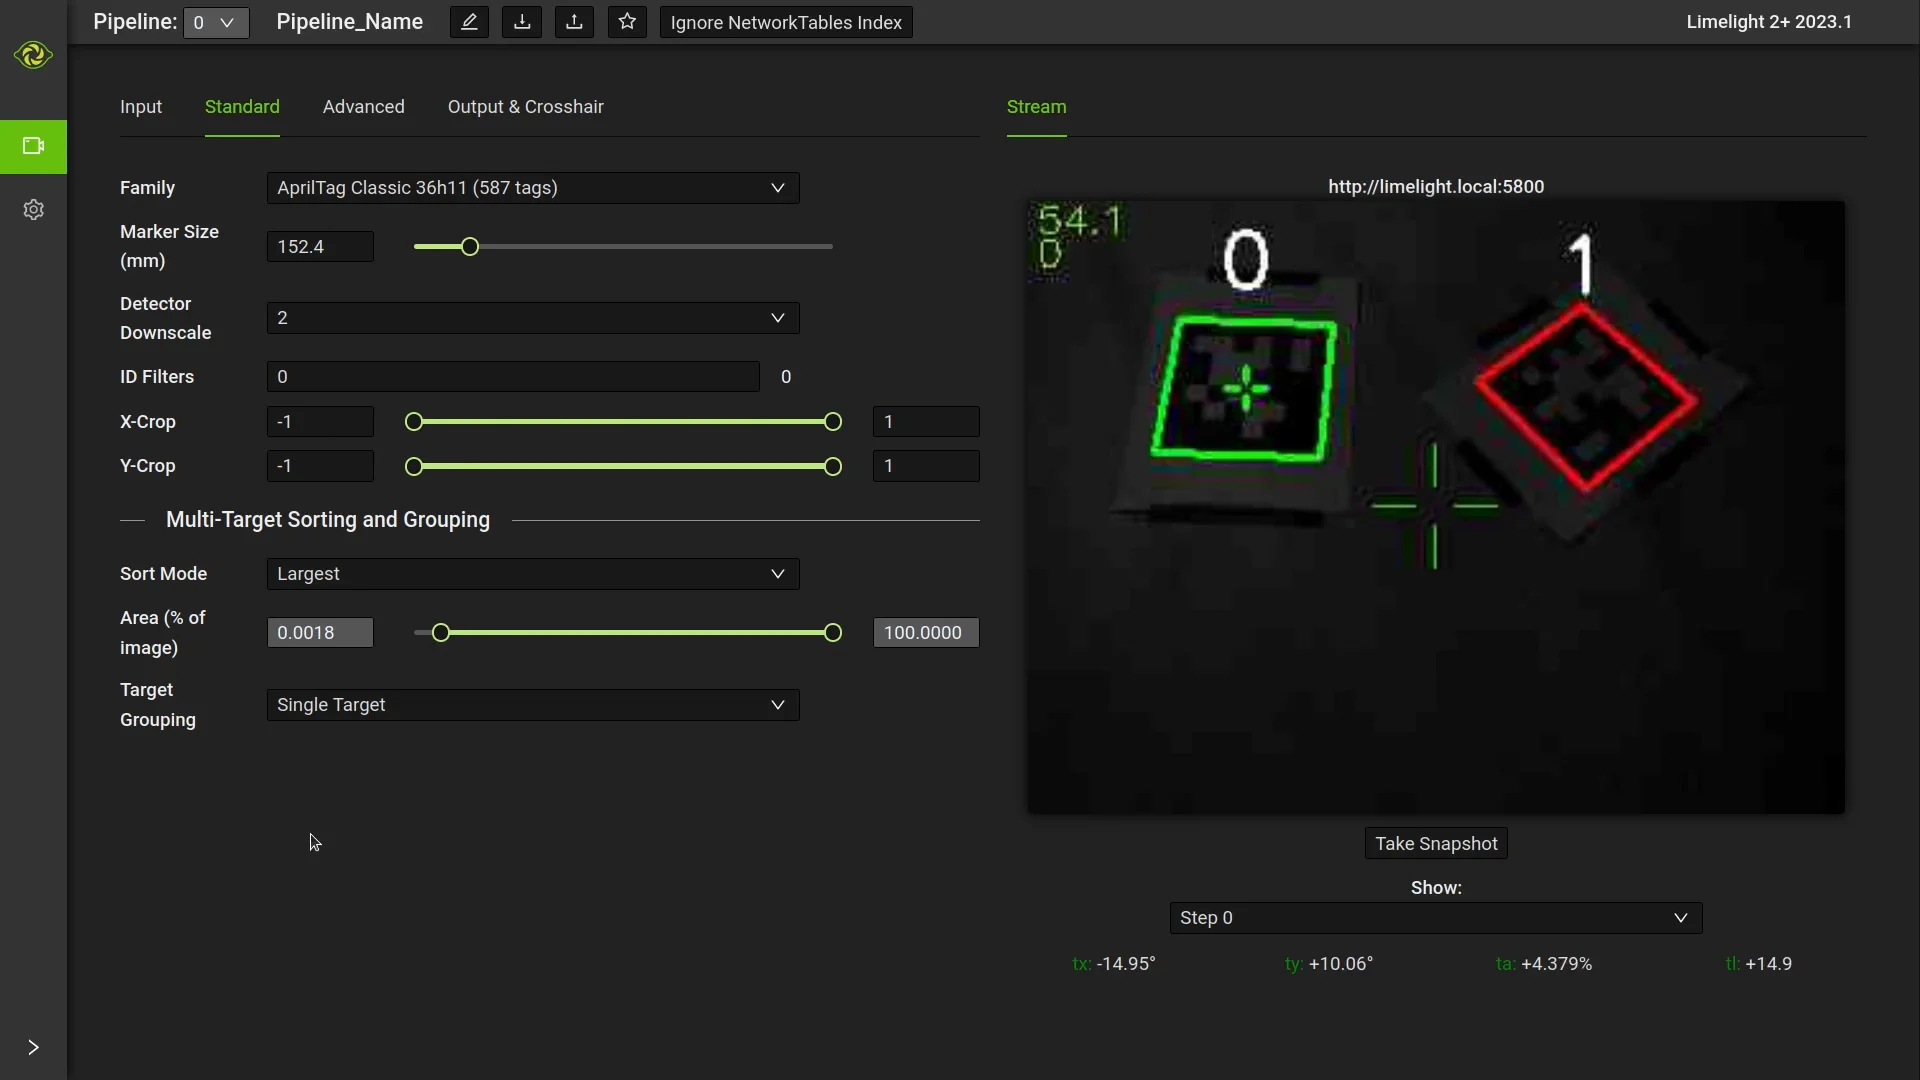Viewport: 1920px width, 1080px height.
Task: Switch to the Input tab
Action: click(x=141, y=107)
